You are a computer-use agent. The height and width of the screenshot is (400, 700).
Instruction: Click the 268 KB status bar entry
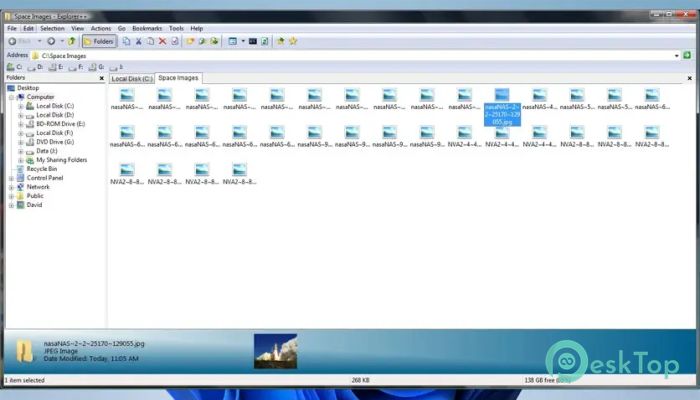(360, 380)
